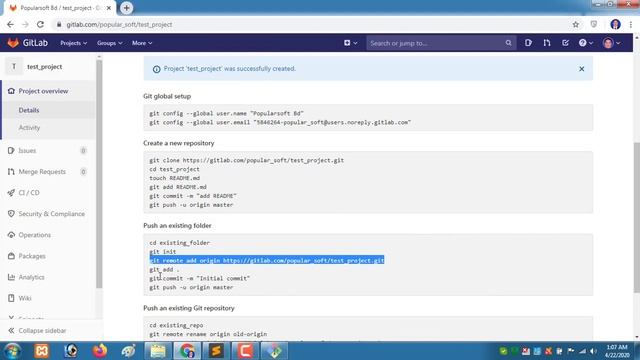Open the Help question mark menu

586,43
